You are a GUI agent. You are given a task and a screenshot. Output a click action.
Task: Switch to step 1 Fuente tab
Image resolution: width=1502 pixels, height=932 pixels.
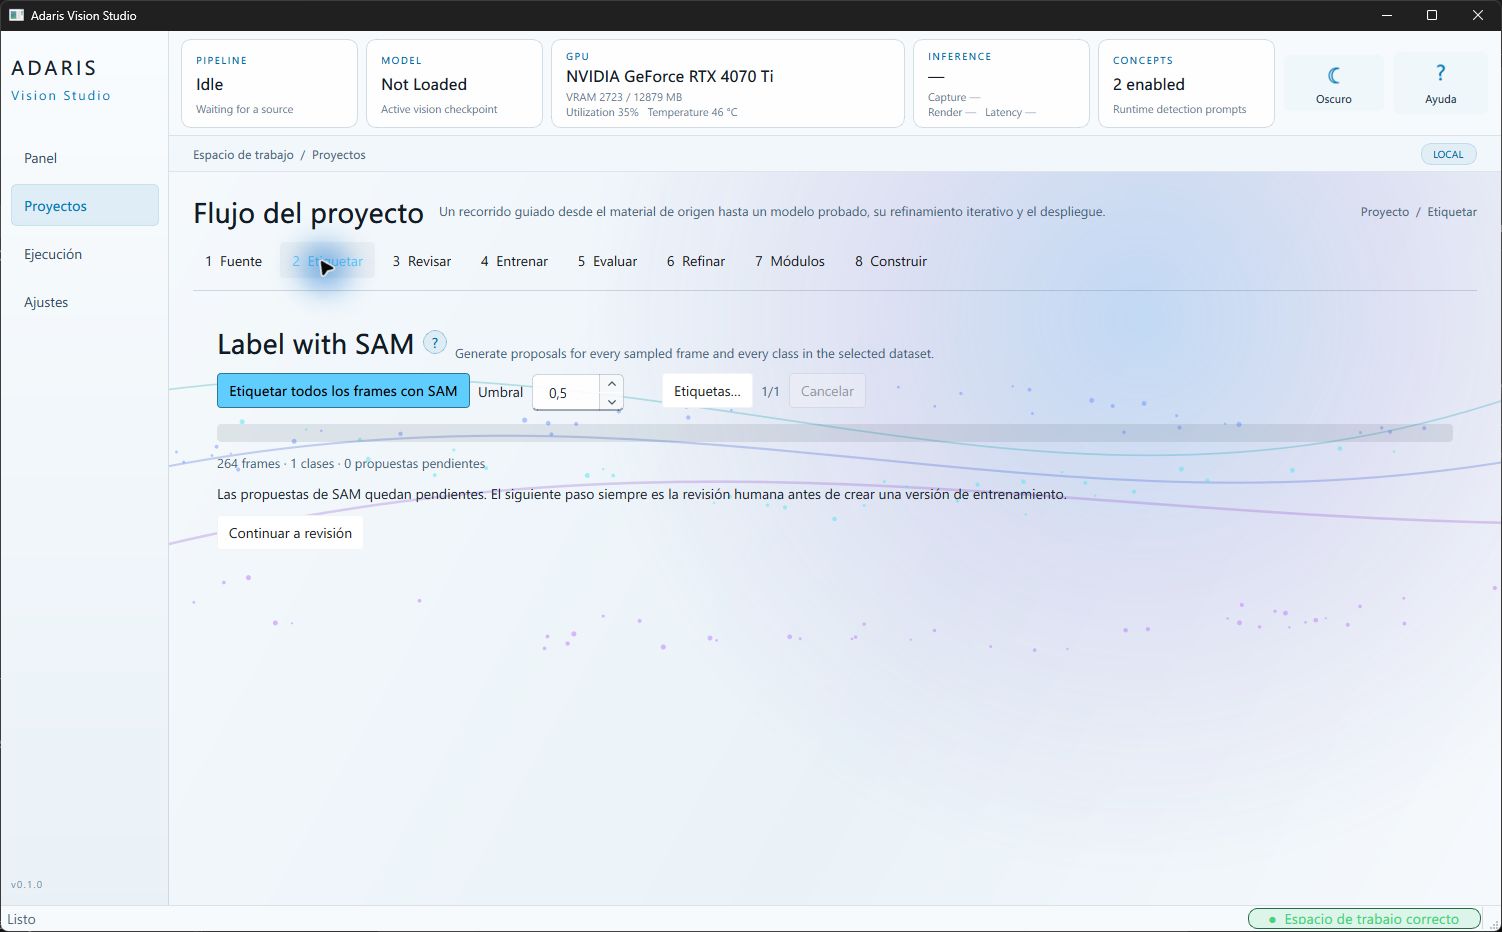[233, 261]
